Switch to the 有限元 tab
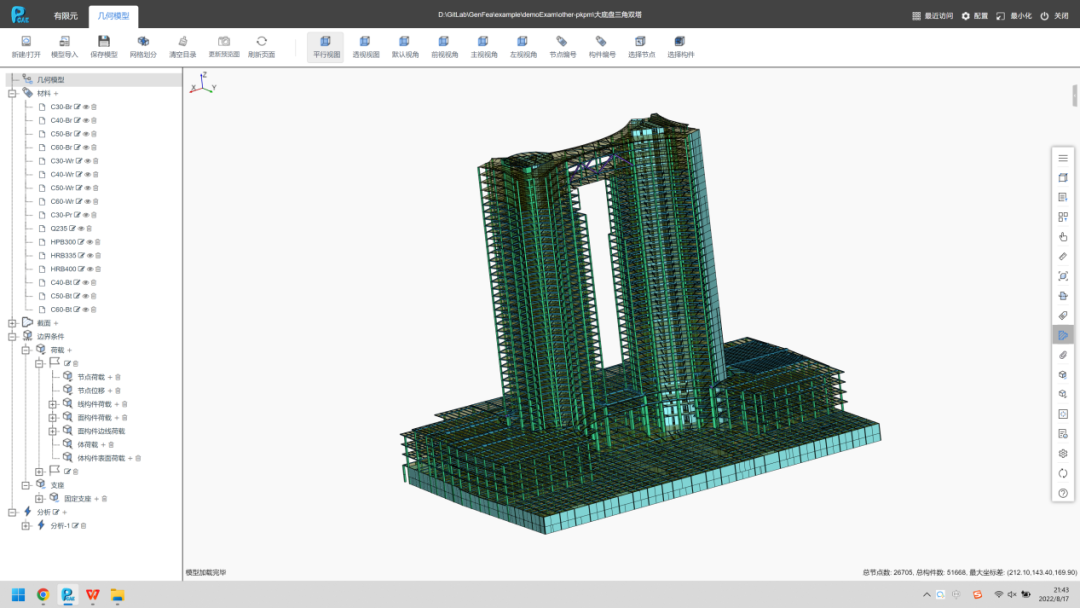Image resolution: width=1080 pixels, height=608 pixels. click(x=65, y=16)
